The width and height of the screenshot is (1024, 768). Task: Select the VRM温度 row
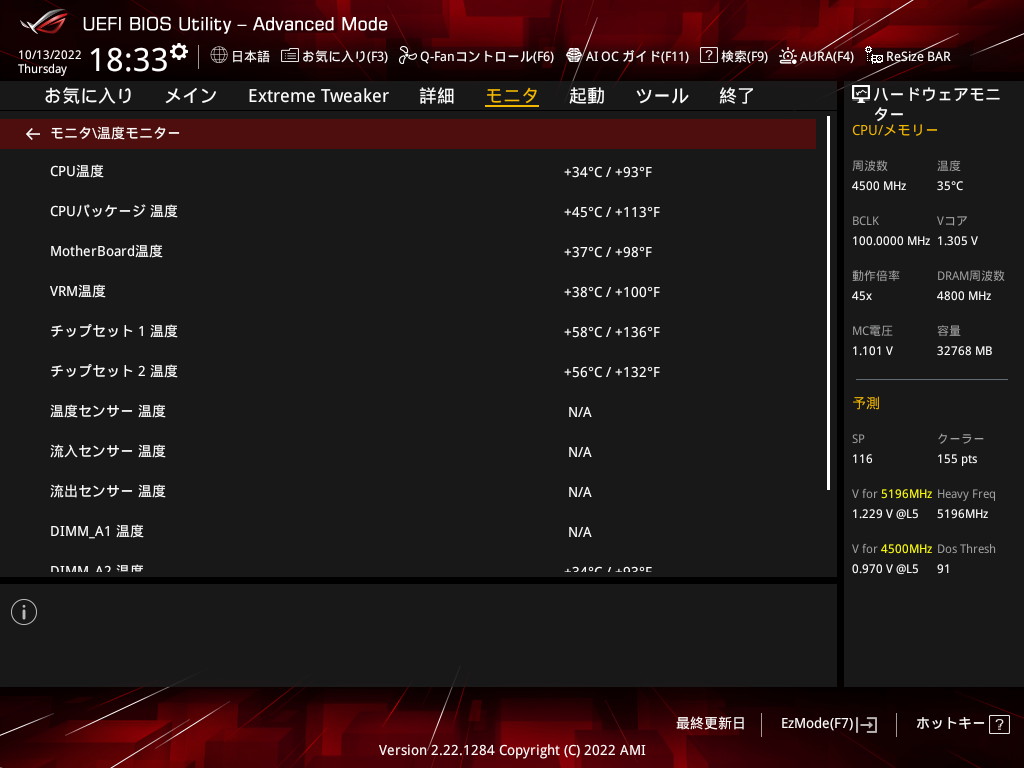tap(408, 291)
